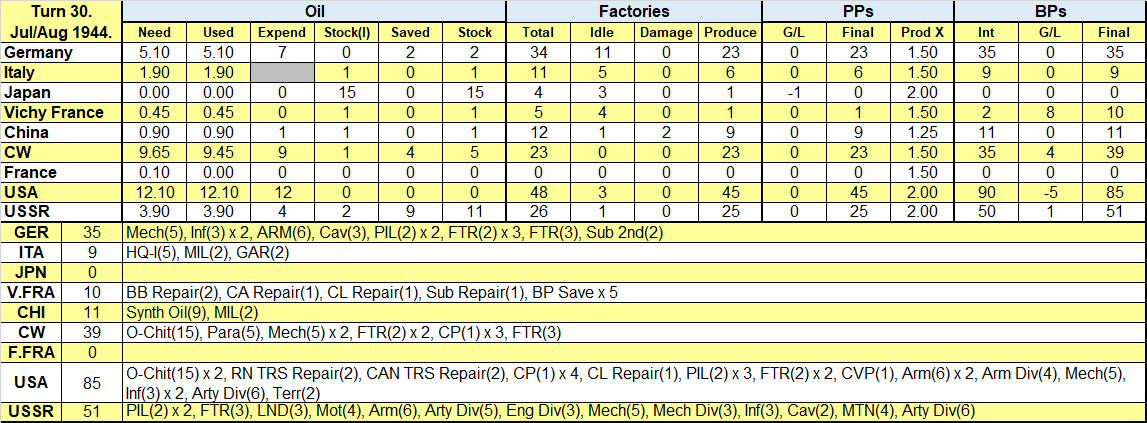Select the Factories group header
This screenshot has width=1147, height=423.
(633, 12)
